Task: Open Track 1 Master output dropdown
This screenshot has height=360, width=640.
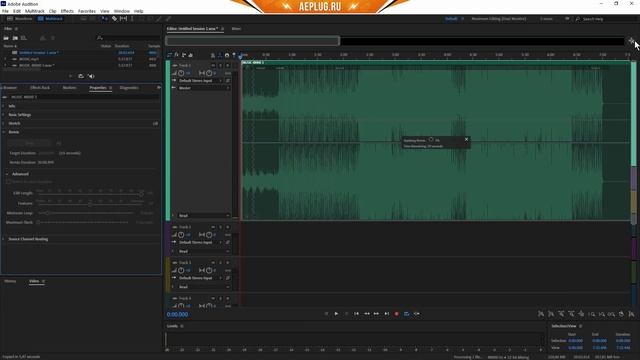Action: pos(203,88)
